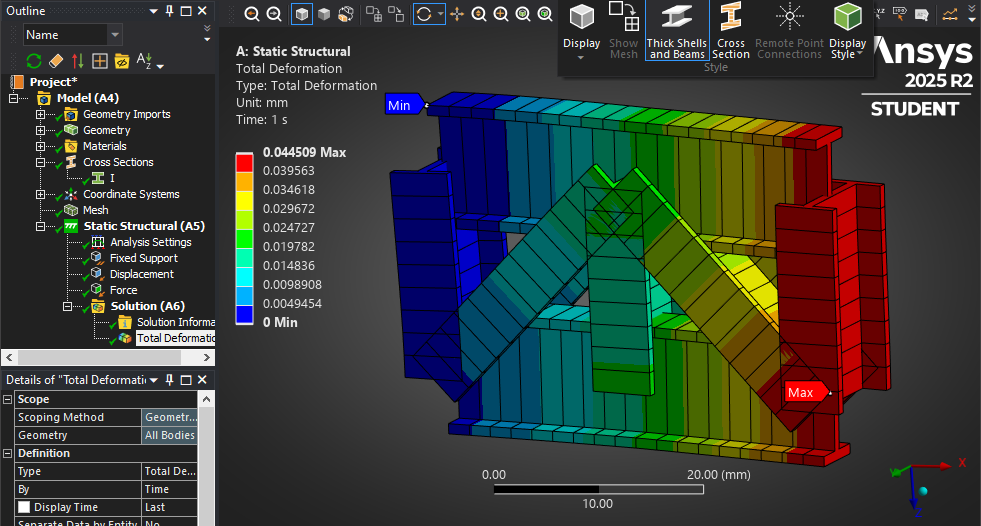Click the sort A-Z icon in Outline
The image size is (981, 526).
[x=144, y=61]
